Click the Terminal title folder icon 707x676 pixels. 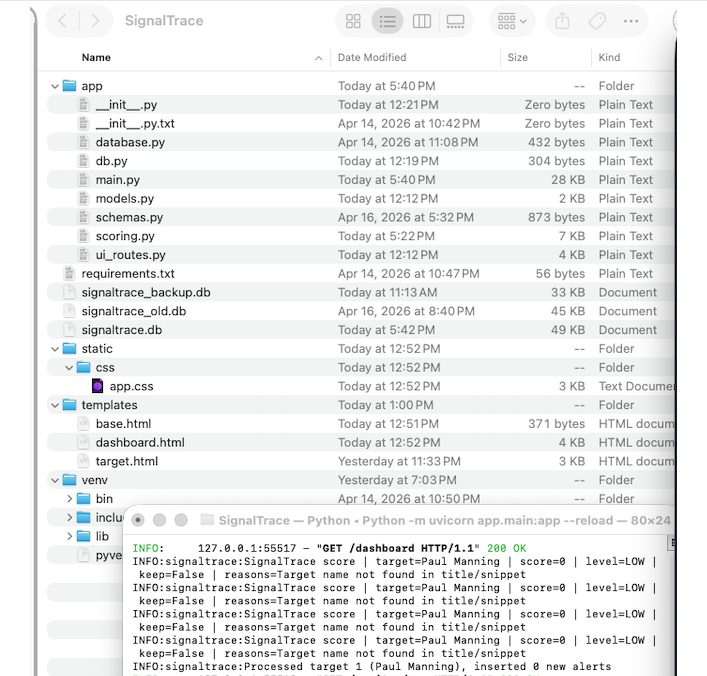[x=207, y=520]
